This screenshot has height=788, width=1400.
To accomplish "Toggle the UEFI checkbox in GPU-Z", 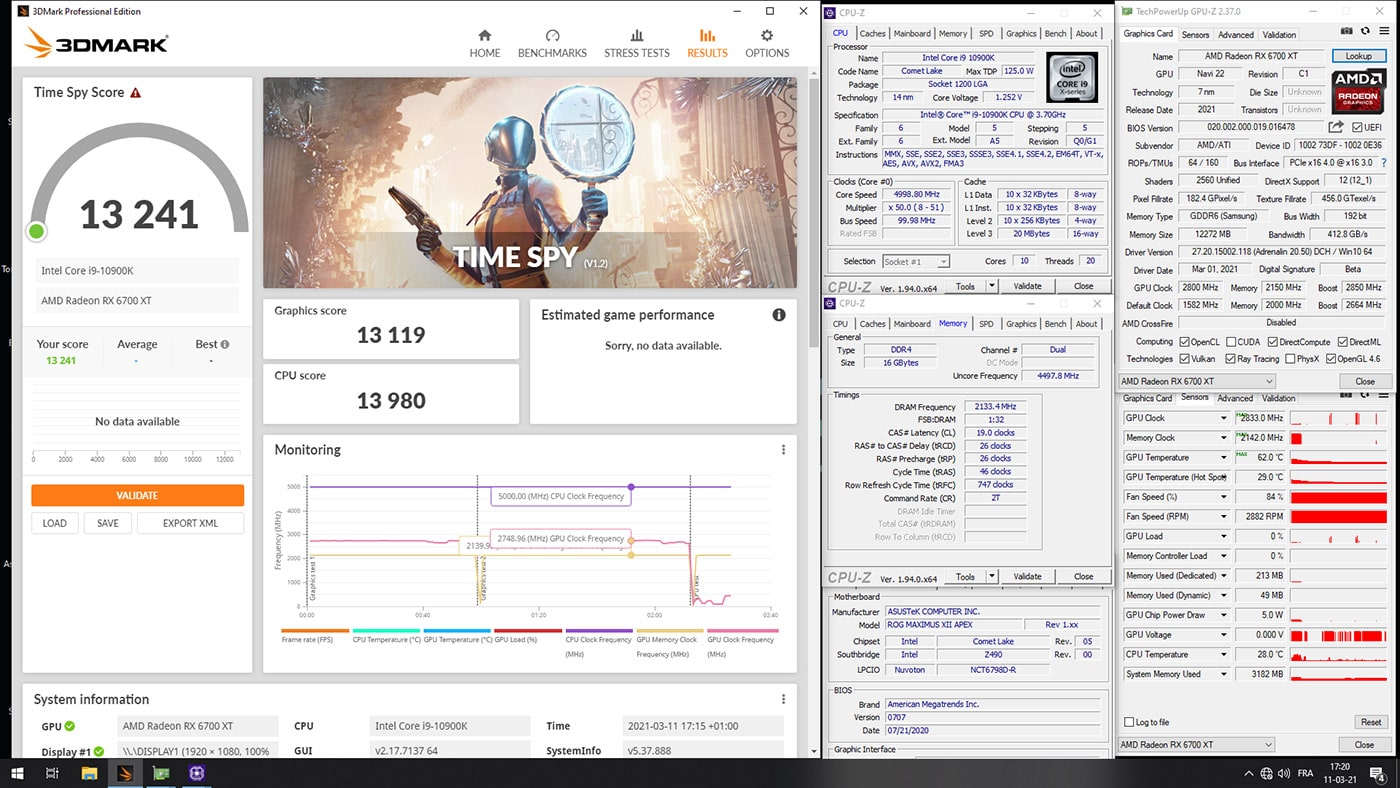I will click(x=1357, y=128).
